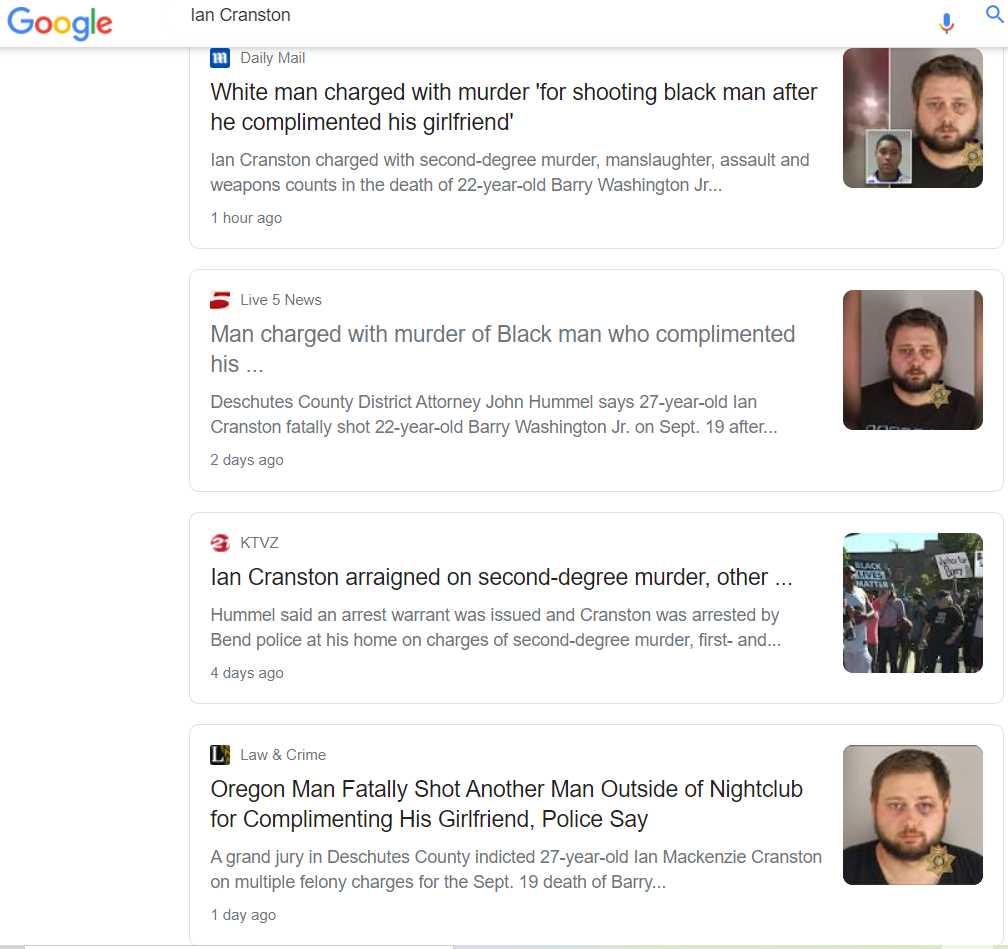Open 'Oregon Man Fatally Shot' Law & Crime headline
This screenshot has width=1008, height=949.
pos(507,804)
